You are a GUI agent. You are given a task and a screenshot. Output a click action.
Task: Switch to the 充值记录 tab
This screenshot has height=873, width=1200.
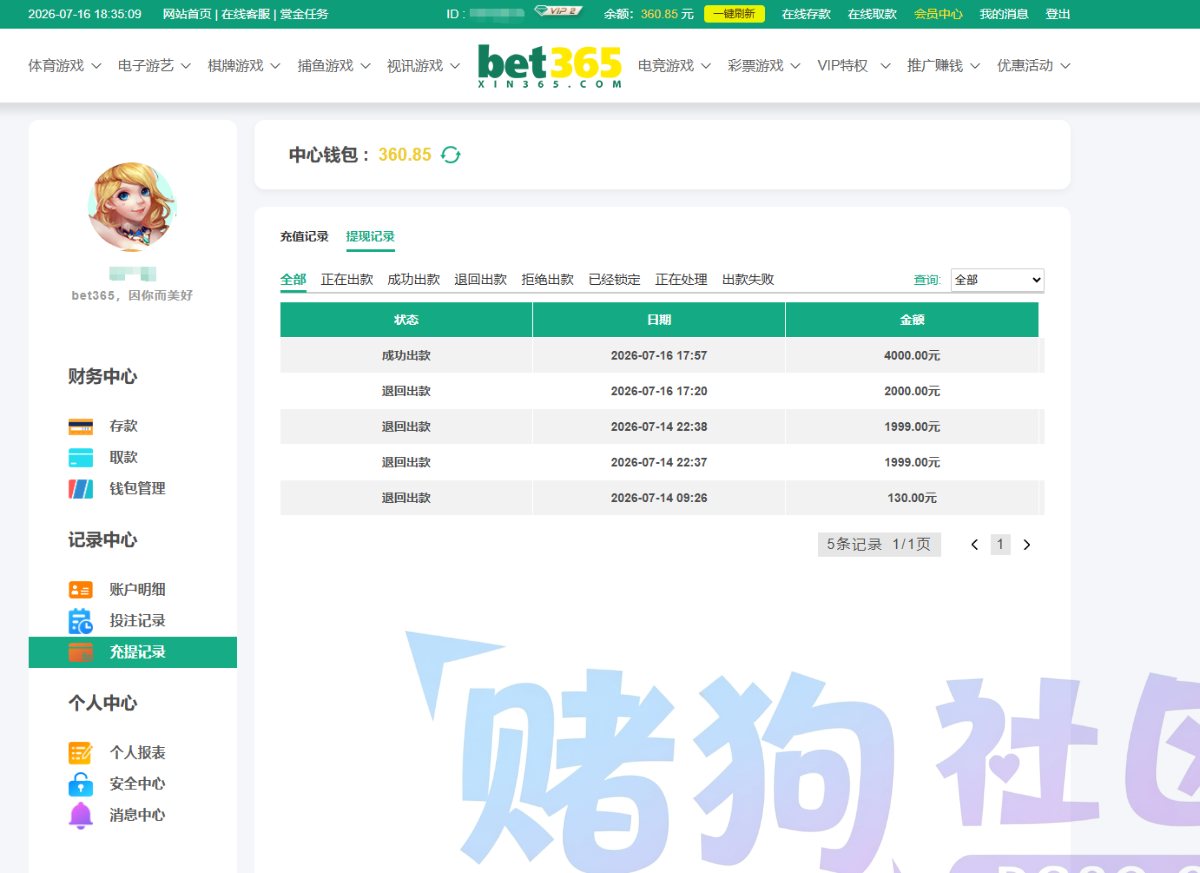point(304,237)
